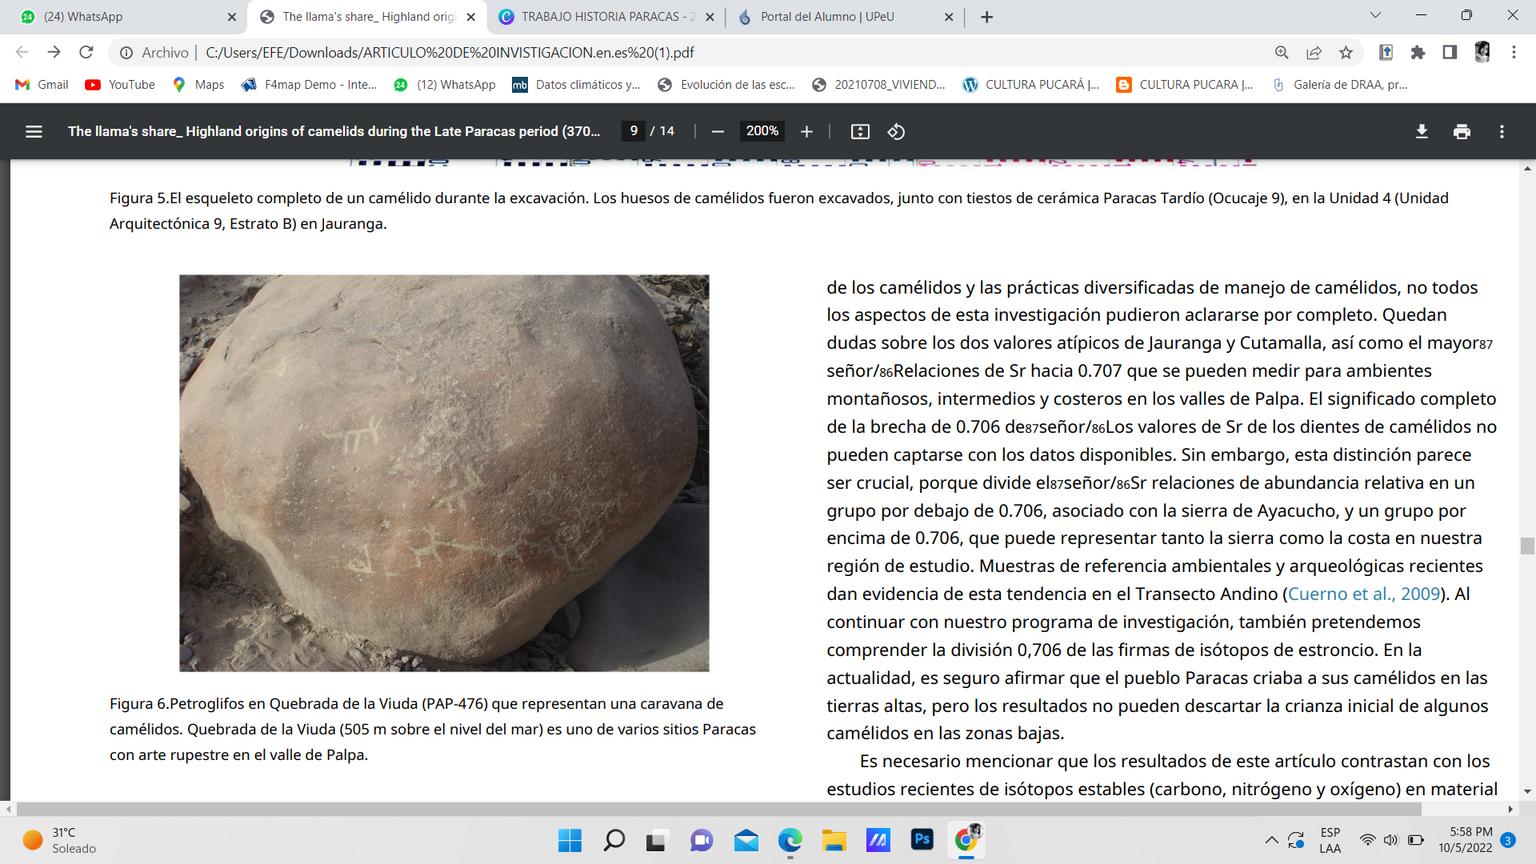Image resolution: width=1536 pixels, height=864 pixels.
Task: Follow Cuerno et al., 2009 citation link
Action: [1364, 594]
